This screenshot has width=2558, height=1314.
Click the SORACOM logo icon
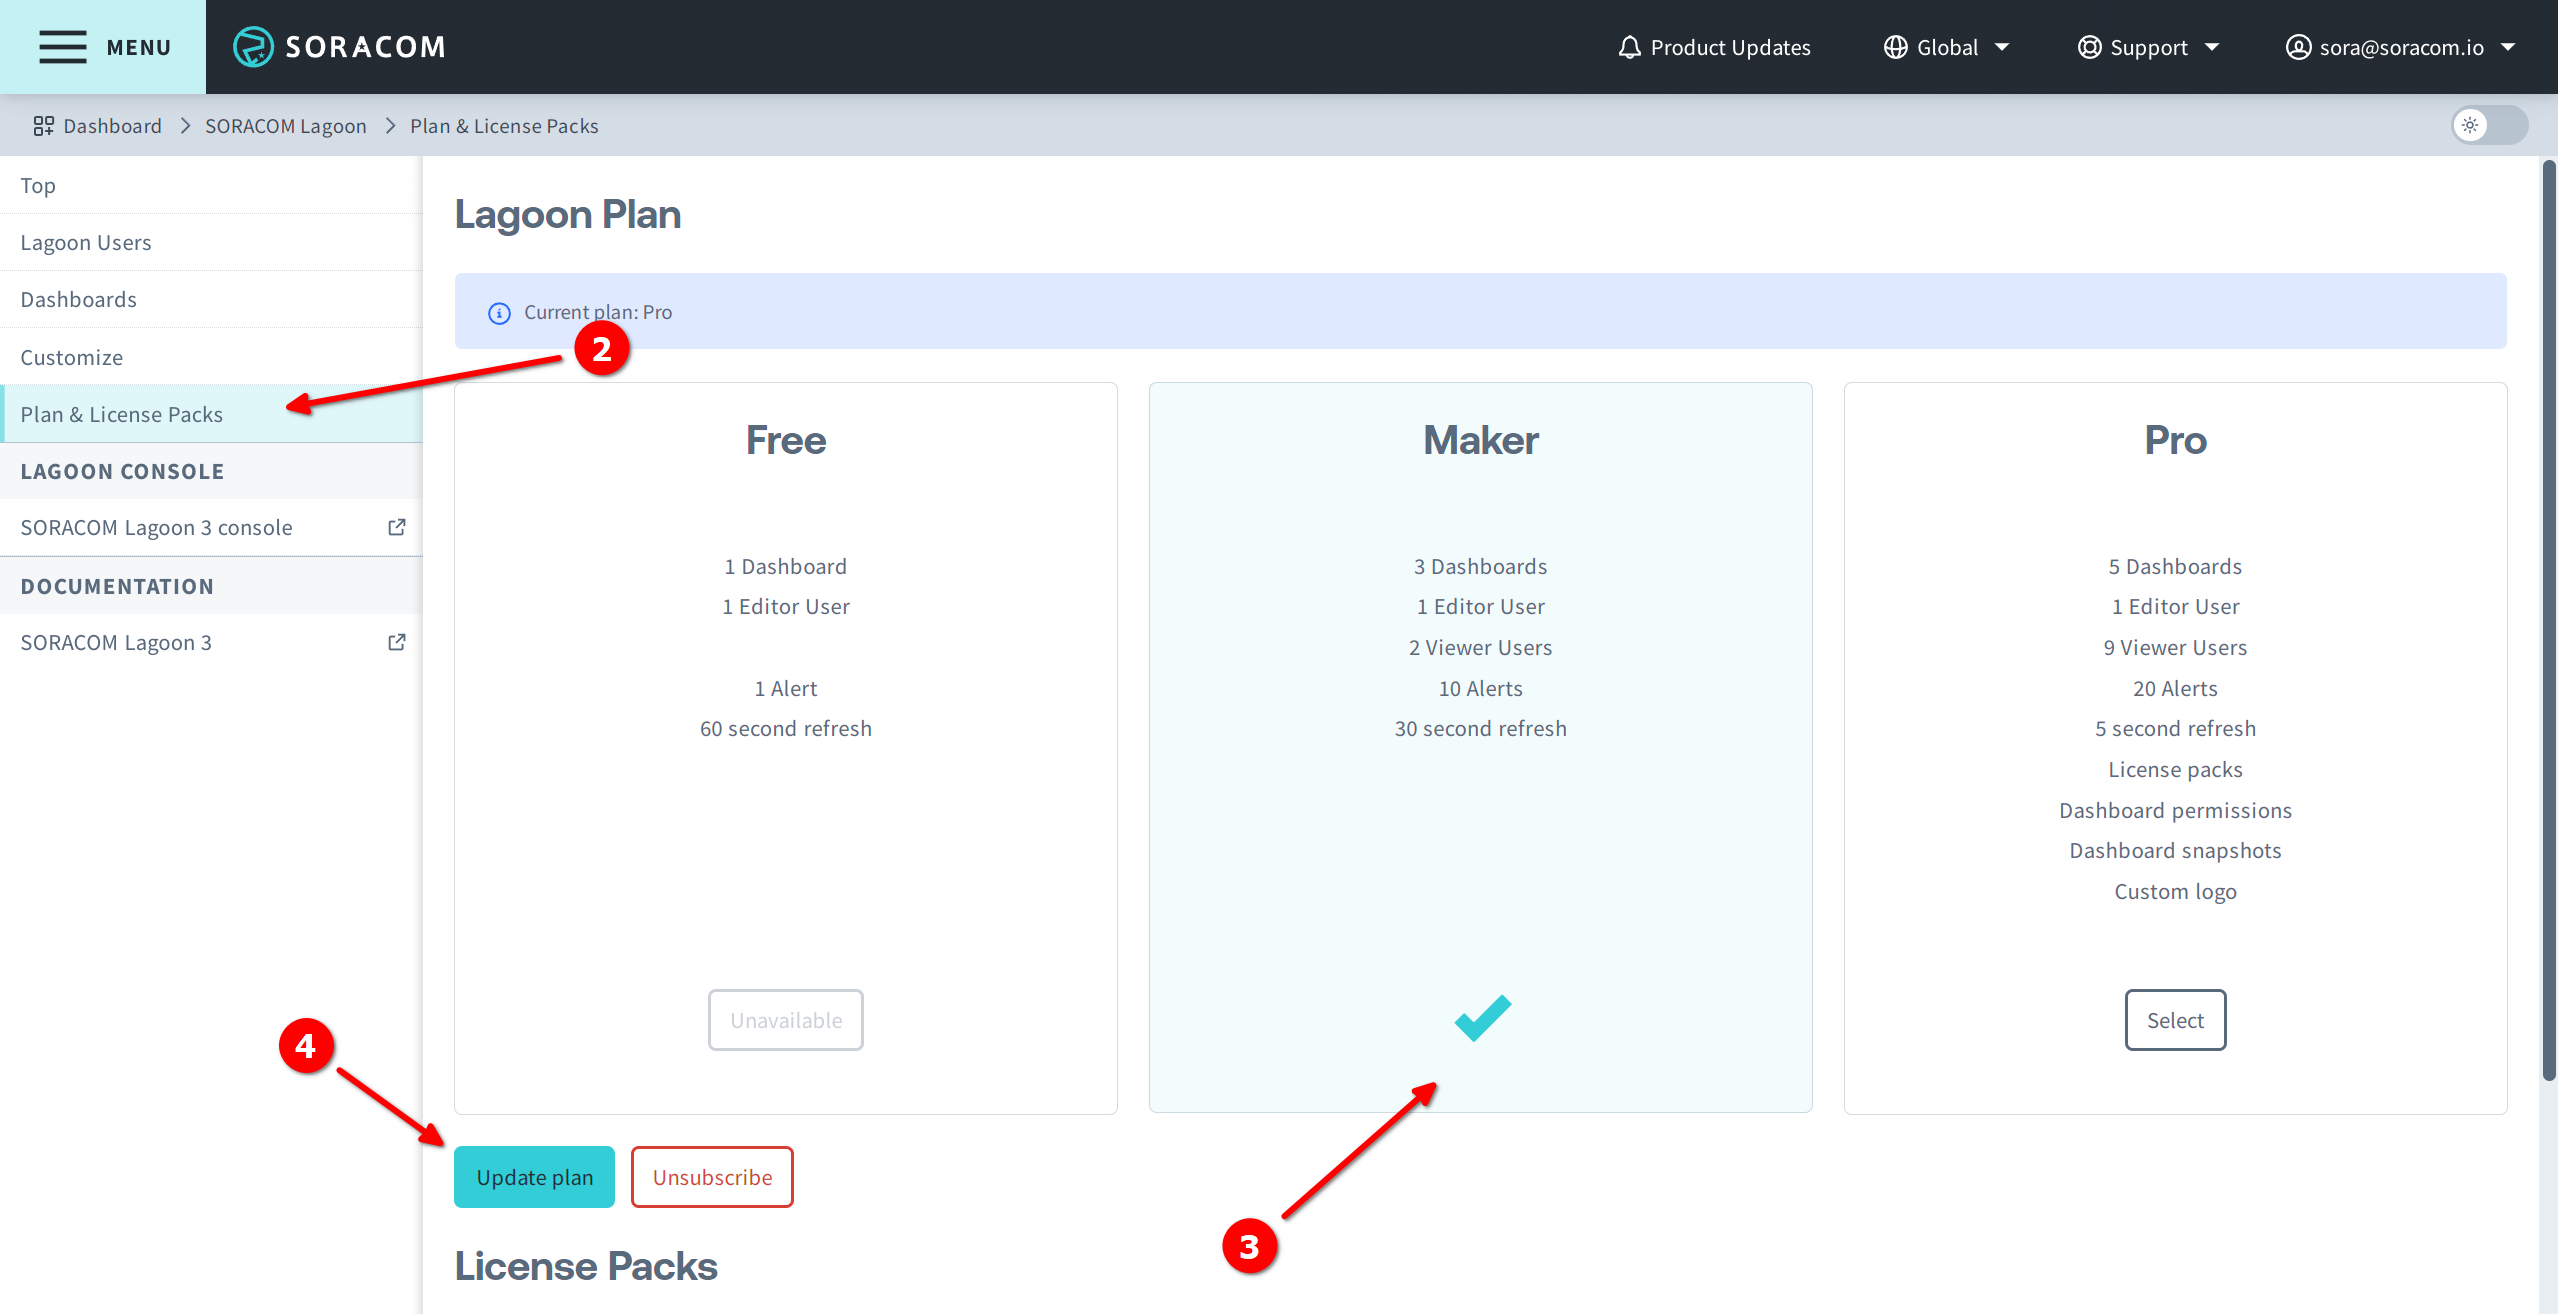(x=255, y=45)
